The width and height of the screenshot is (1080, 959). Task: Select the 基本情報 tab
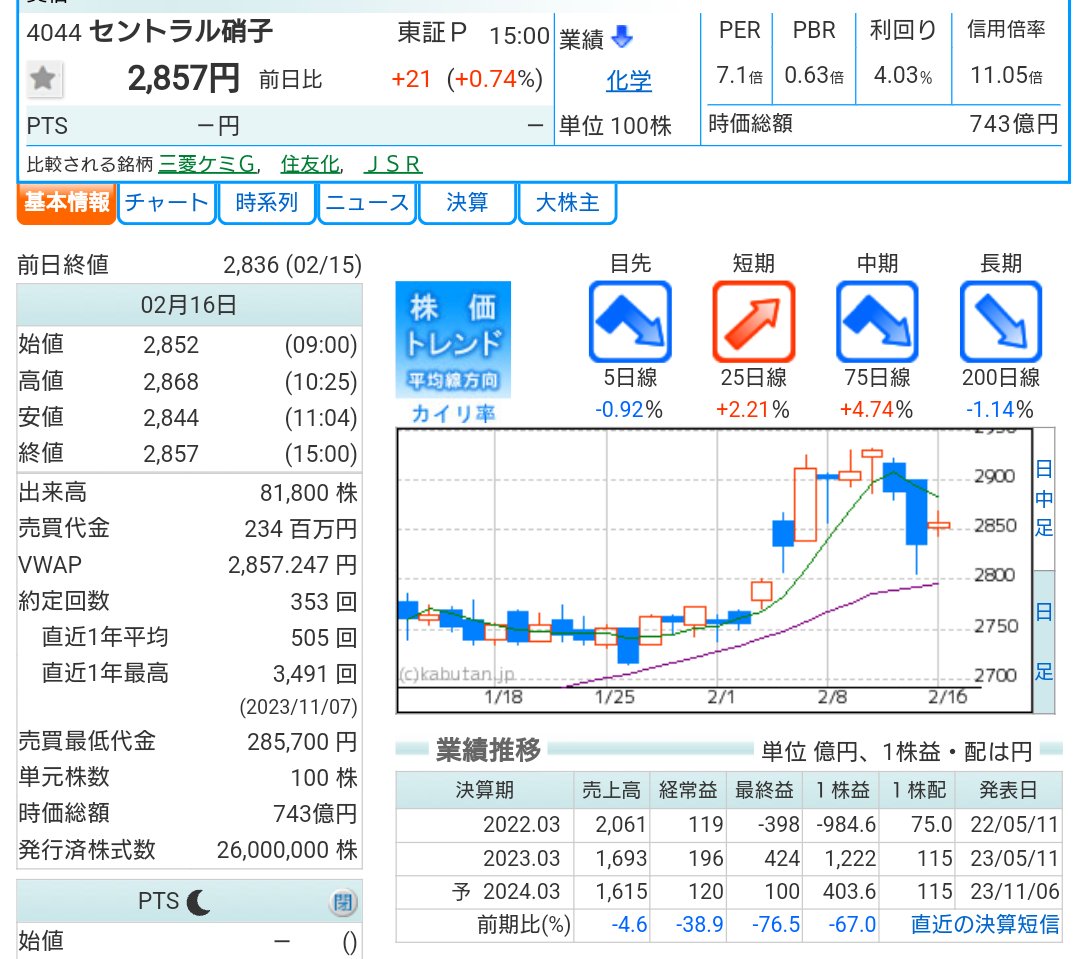click(66, 204)
